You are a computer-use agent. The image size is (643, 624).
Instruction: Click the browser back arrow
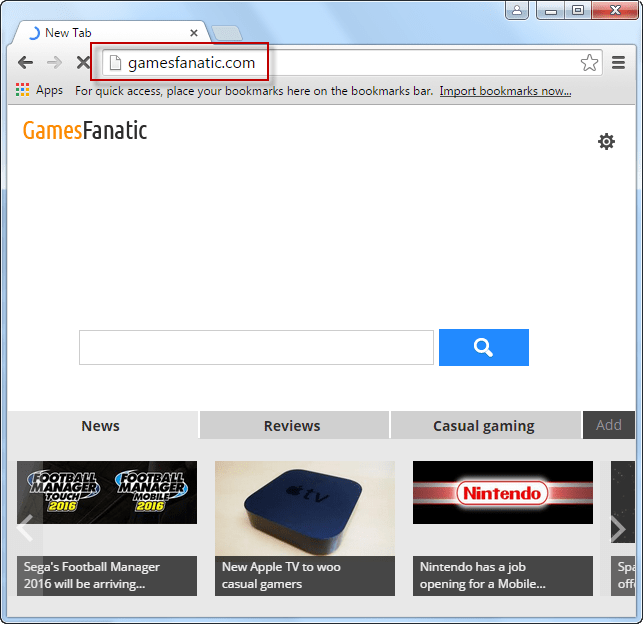pyautogui.click(x=25, y=63)
